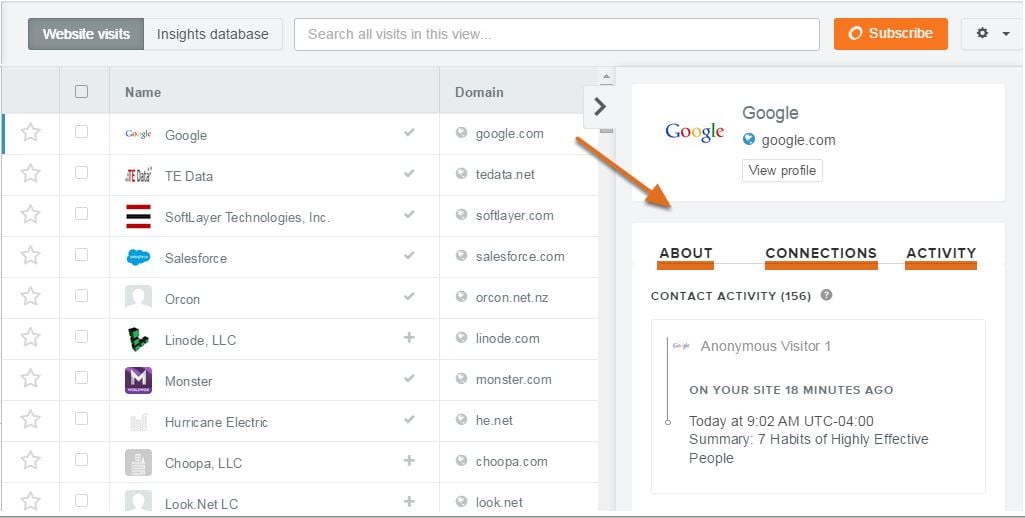The height and width of the screenshot is (518, 1025).
Task: Click the plus icon for Look.Net LC
Action: pos(409,502)
